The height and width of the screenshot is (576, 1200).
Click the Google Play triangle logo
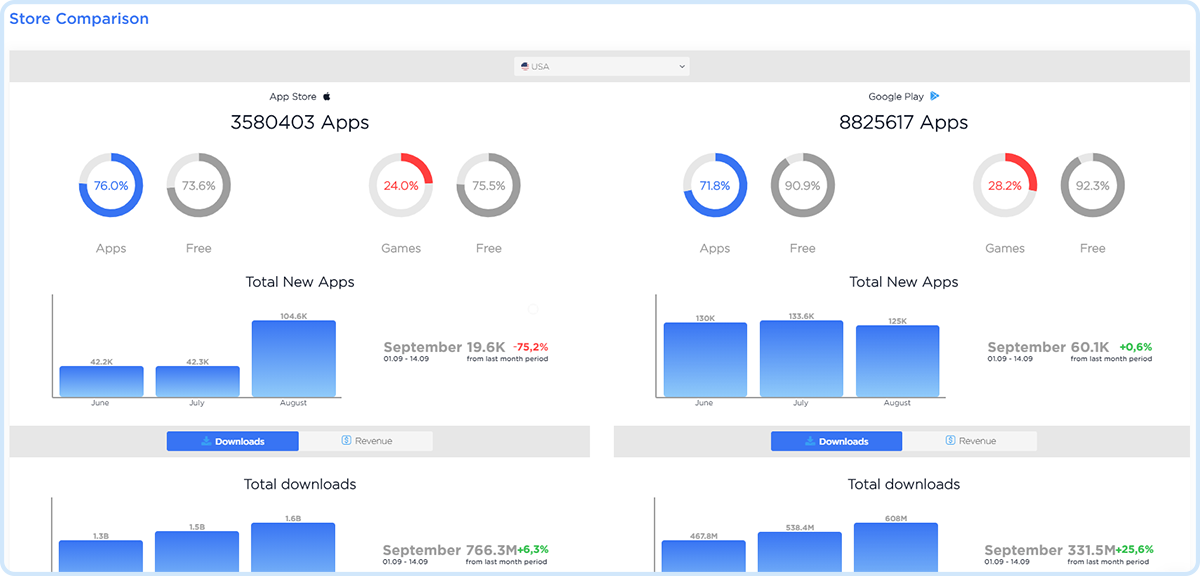click(x=935, y=97)
